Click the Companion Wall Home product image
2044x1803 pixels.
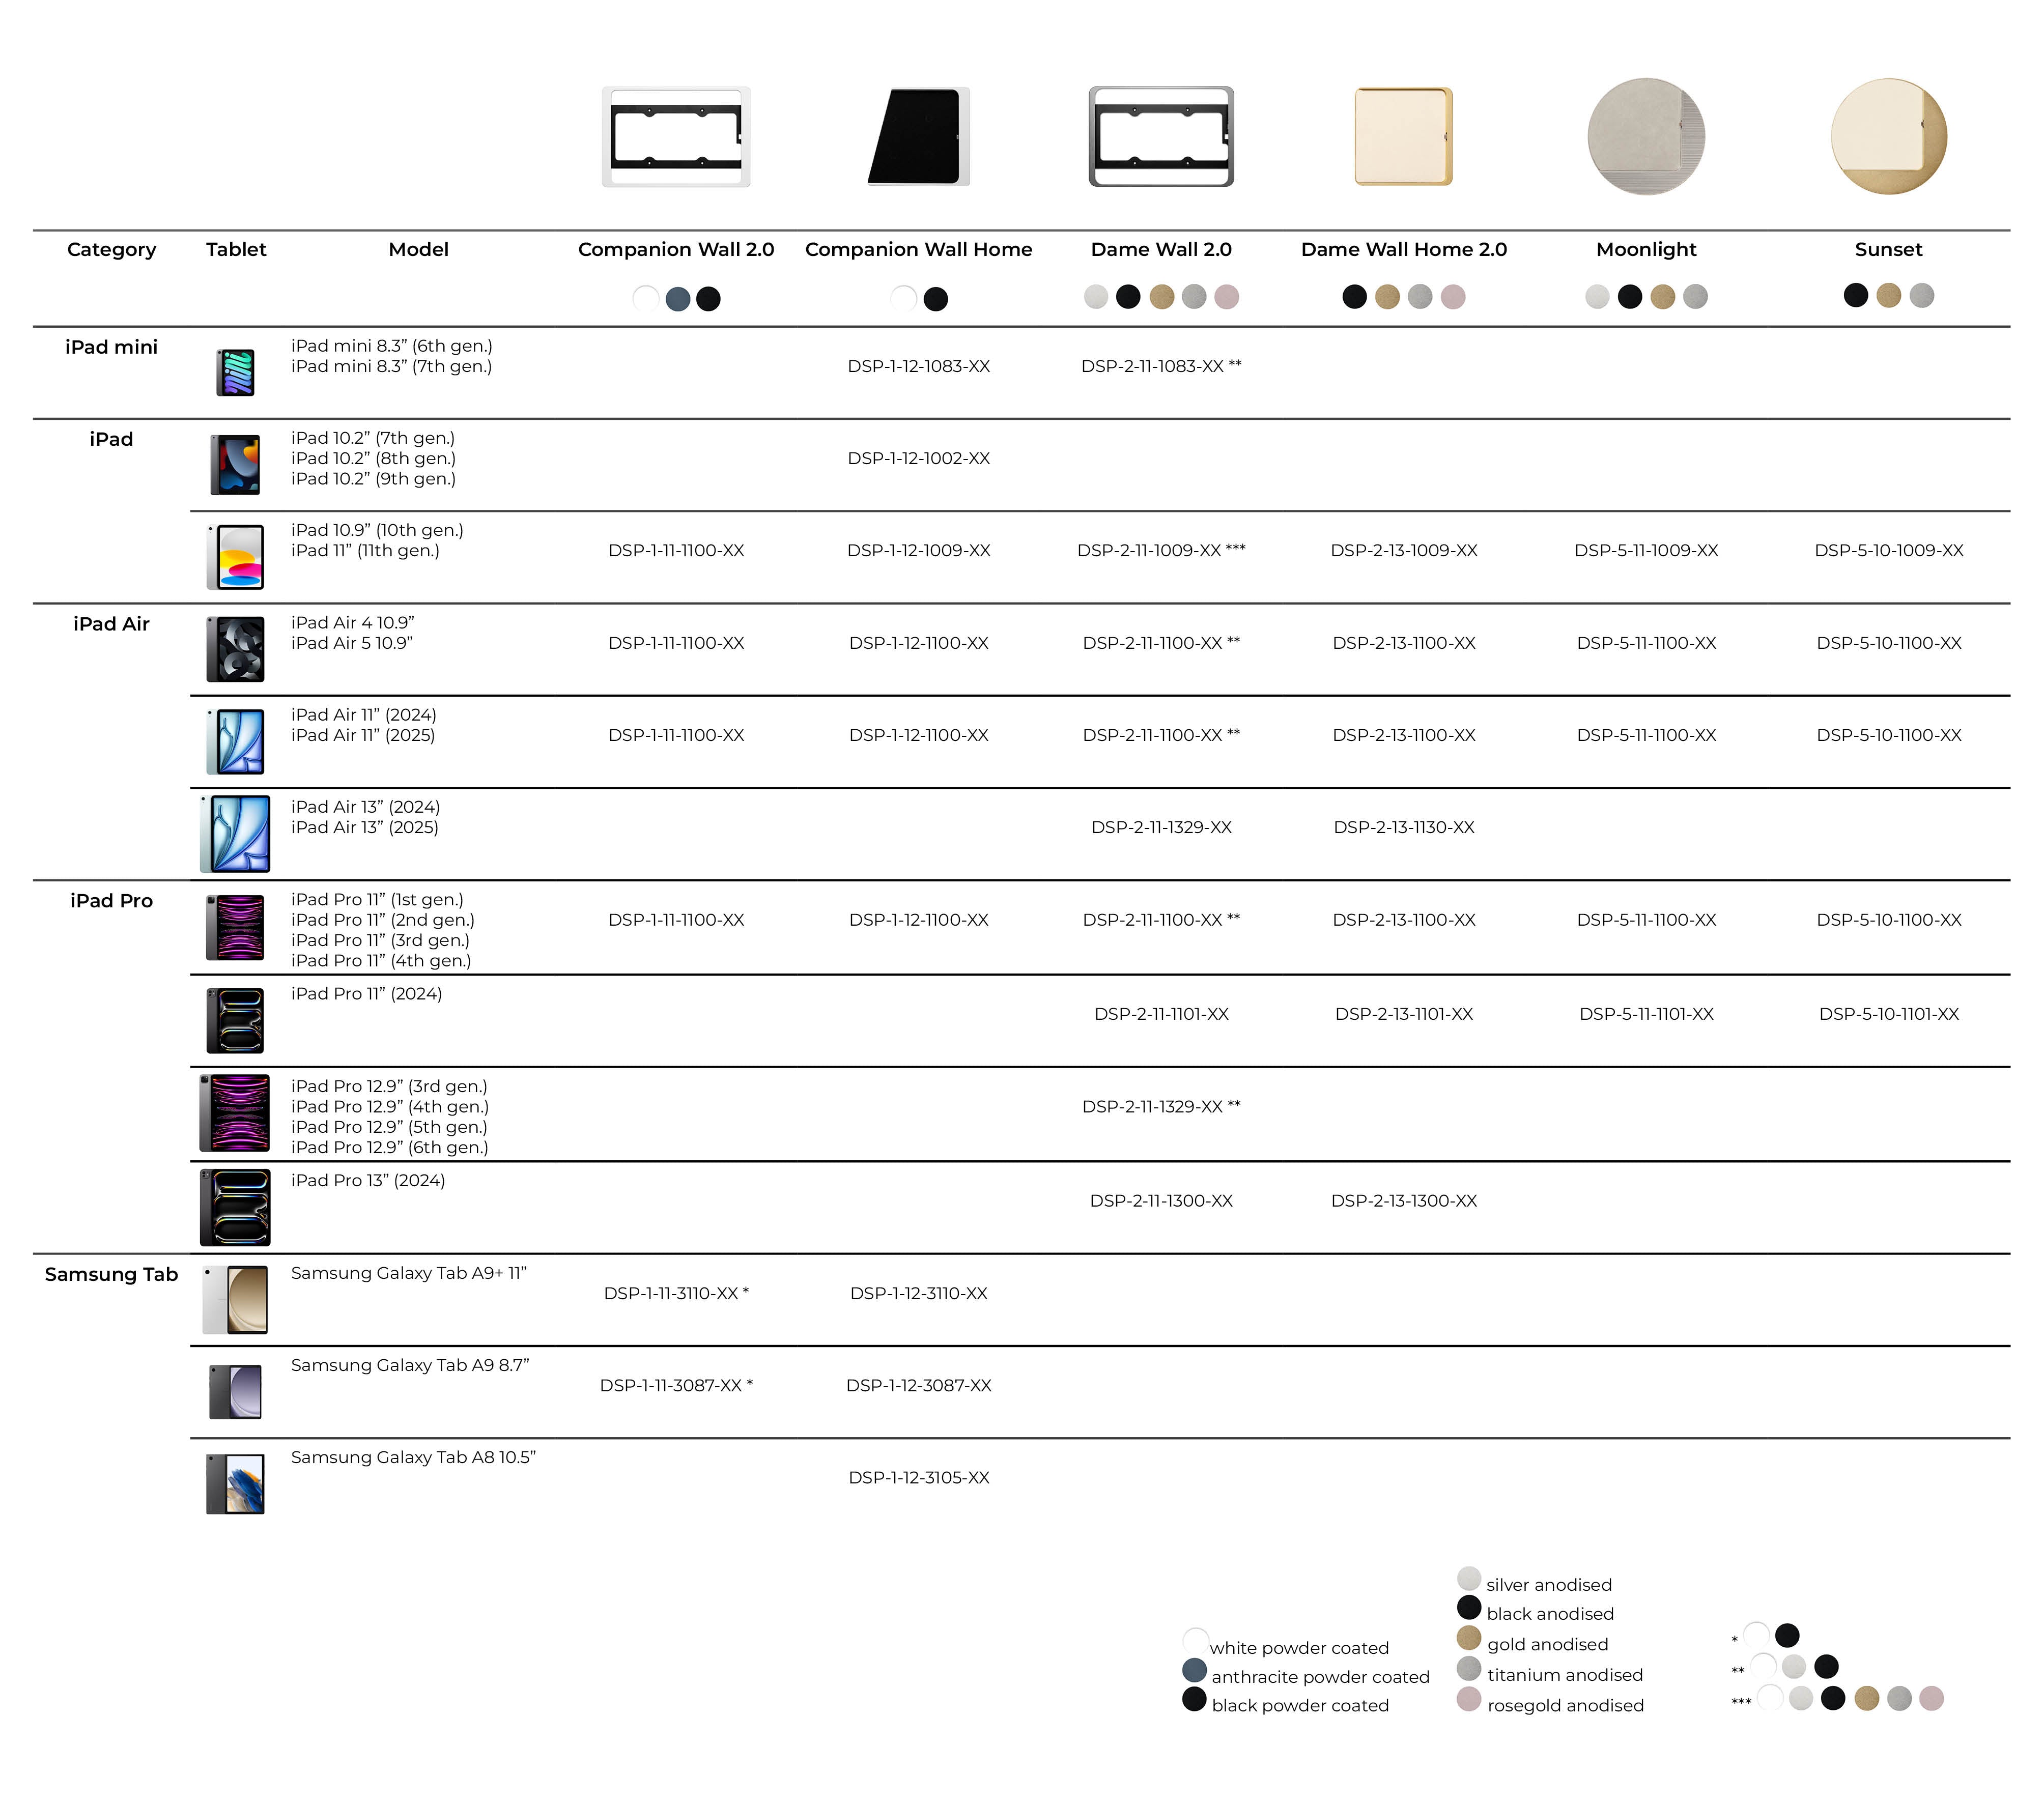(918, 137)
